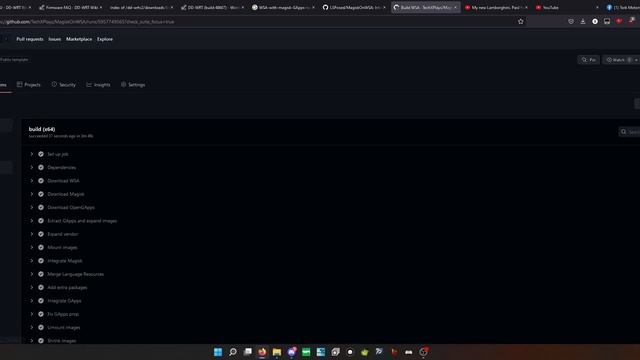Click success checkmark of 'Integrate GApps'
The width and height of the screenshot is (640, 360).
(x=41, y=301)
